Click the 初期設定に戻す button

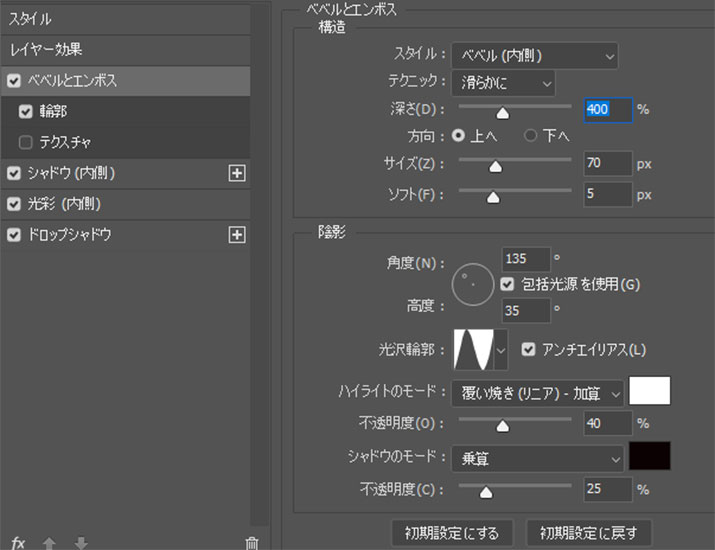[589, 533]
